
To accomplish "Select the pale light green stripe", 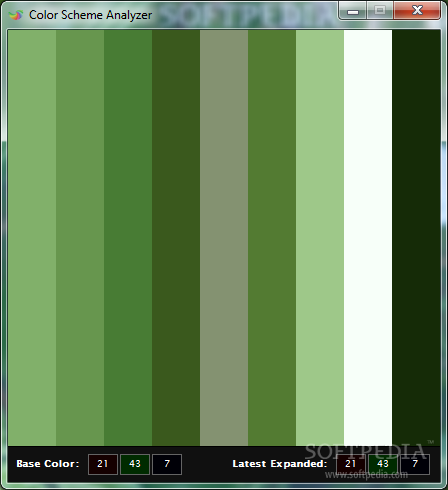I will click(x=320, y=238).
